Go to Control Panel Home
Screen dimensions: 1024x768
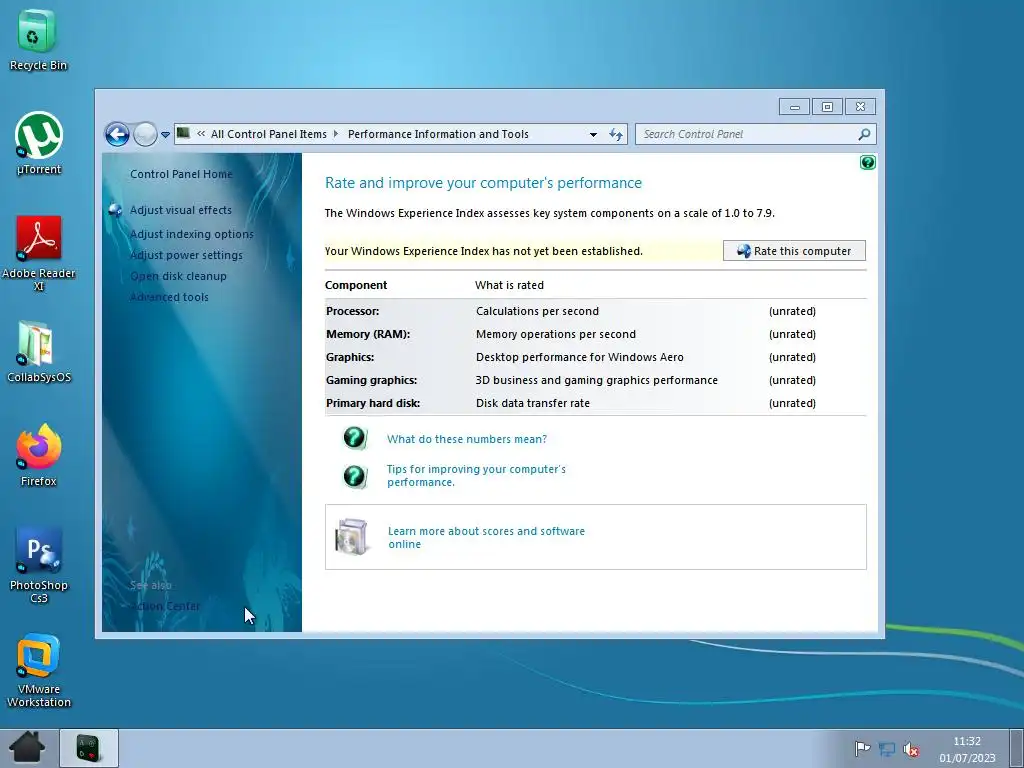pos(181,174)
